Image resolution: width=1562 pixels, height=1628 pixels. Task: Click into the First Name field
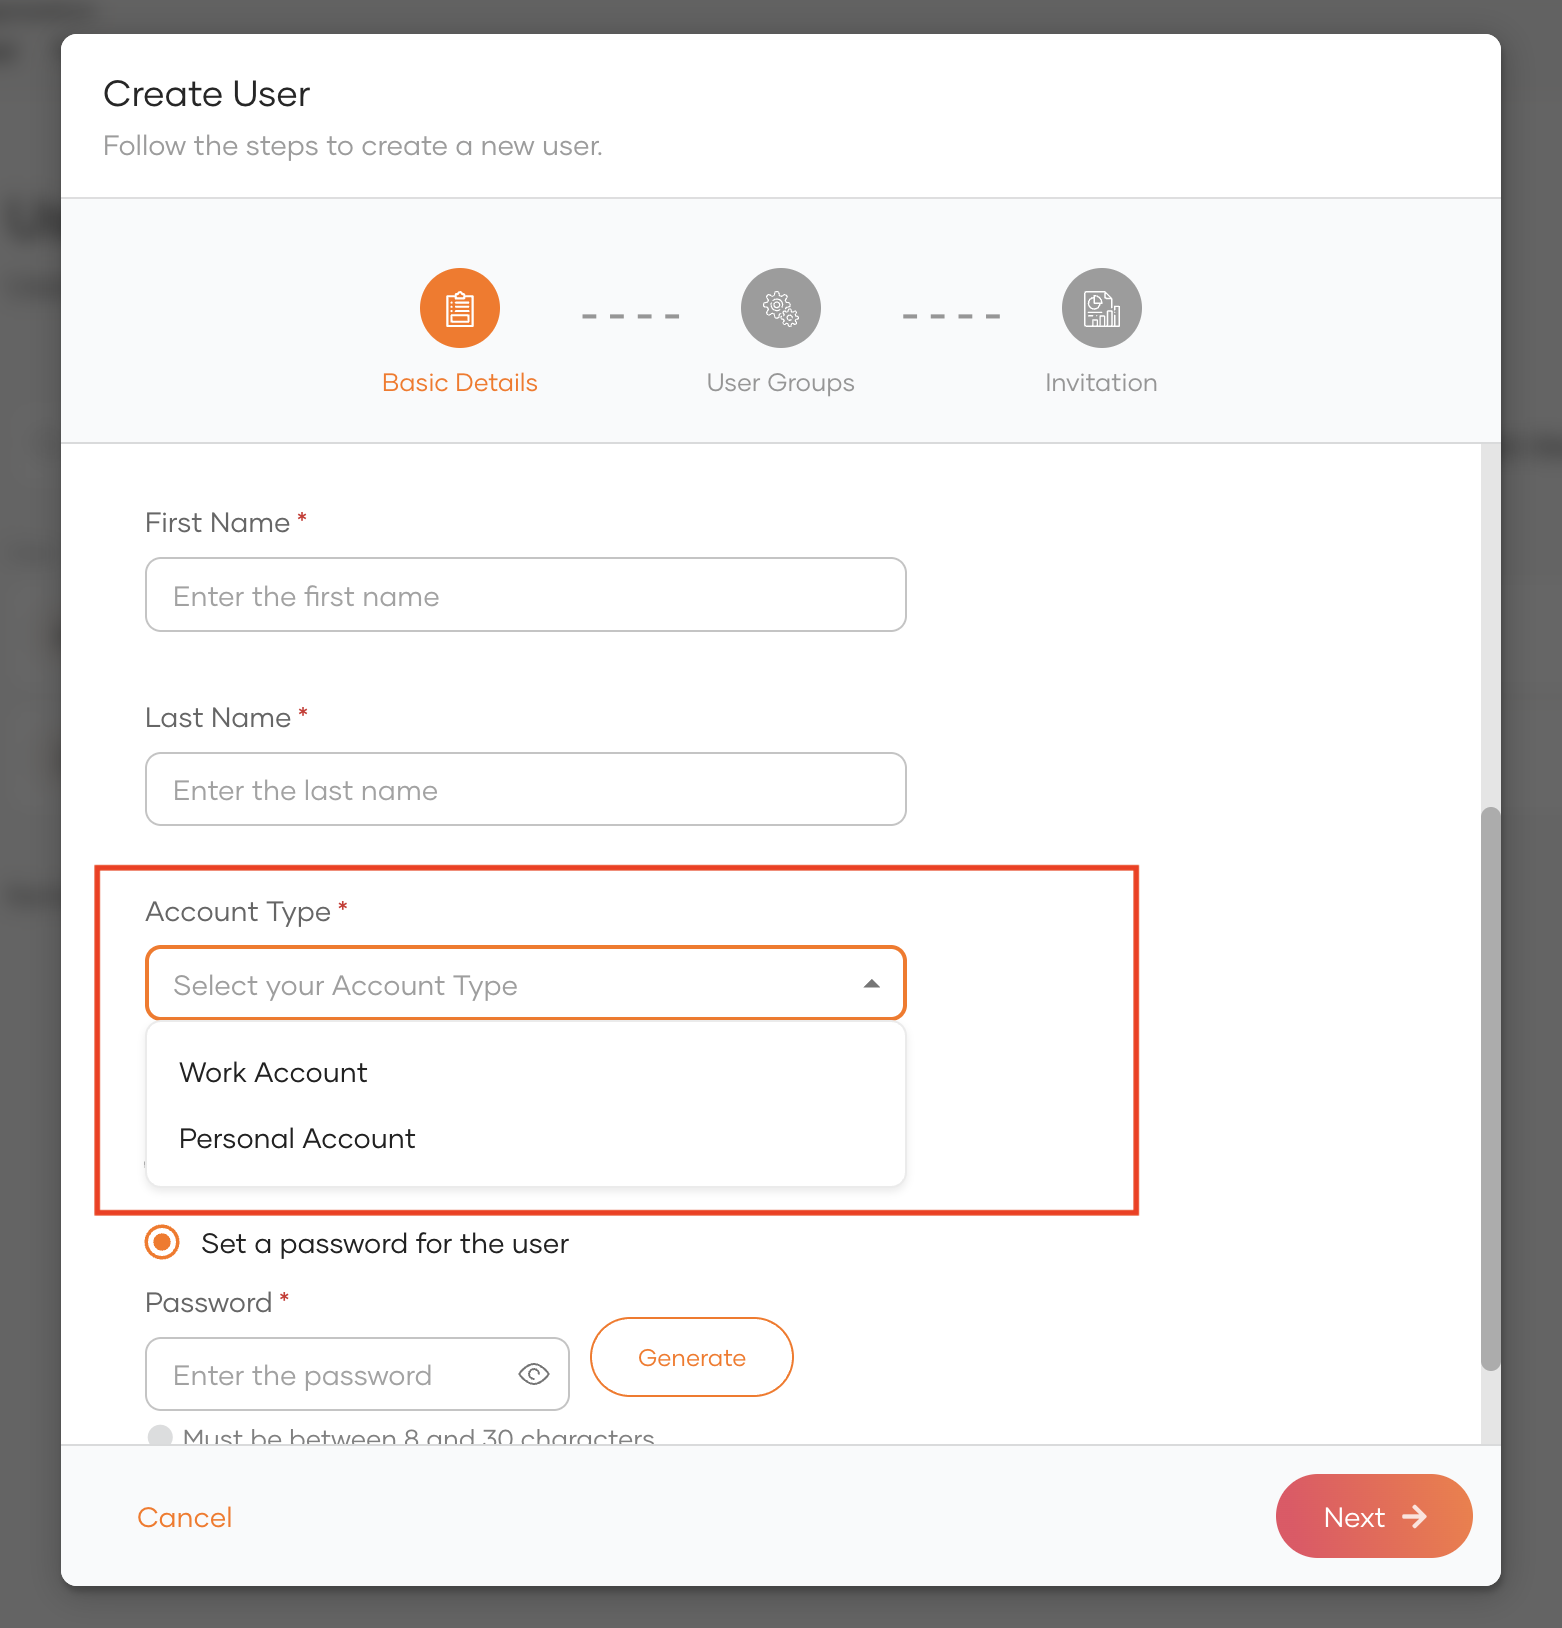pyautogui.click(x=525, y=595)
